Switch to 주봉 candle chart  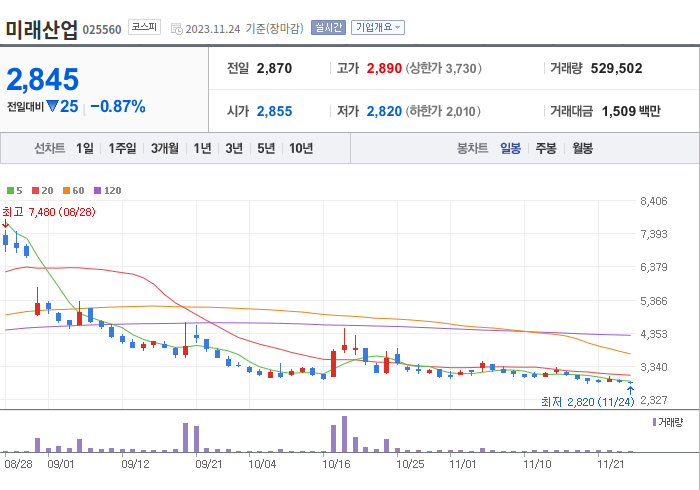click(546, 148)
